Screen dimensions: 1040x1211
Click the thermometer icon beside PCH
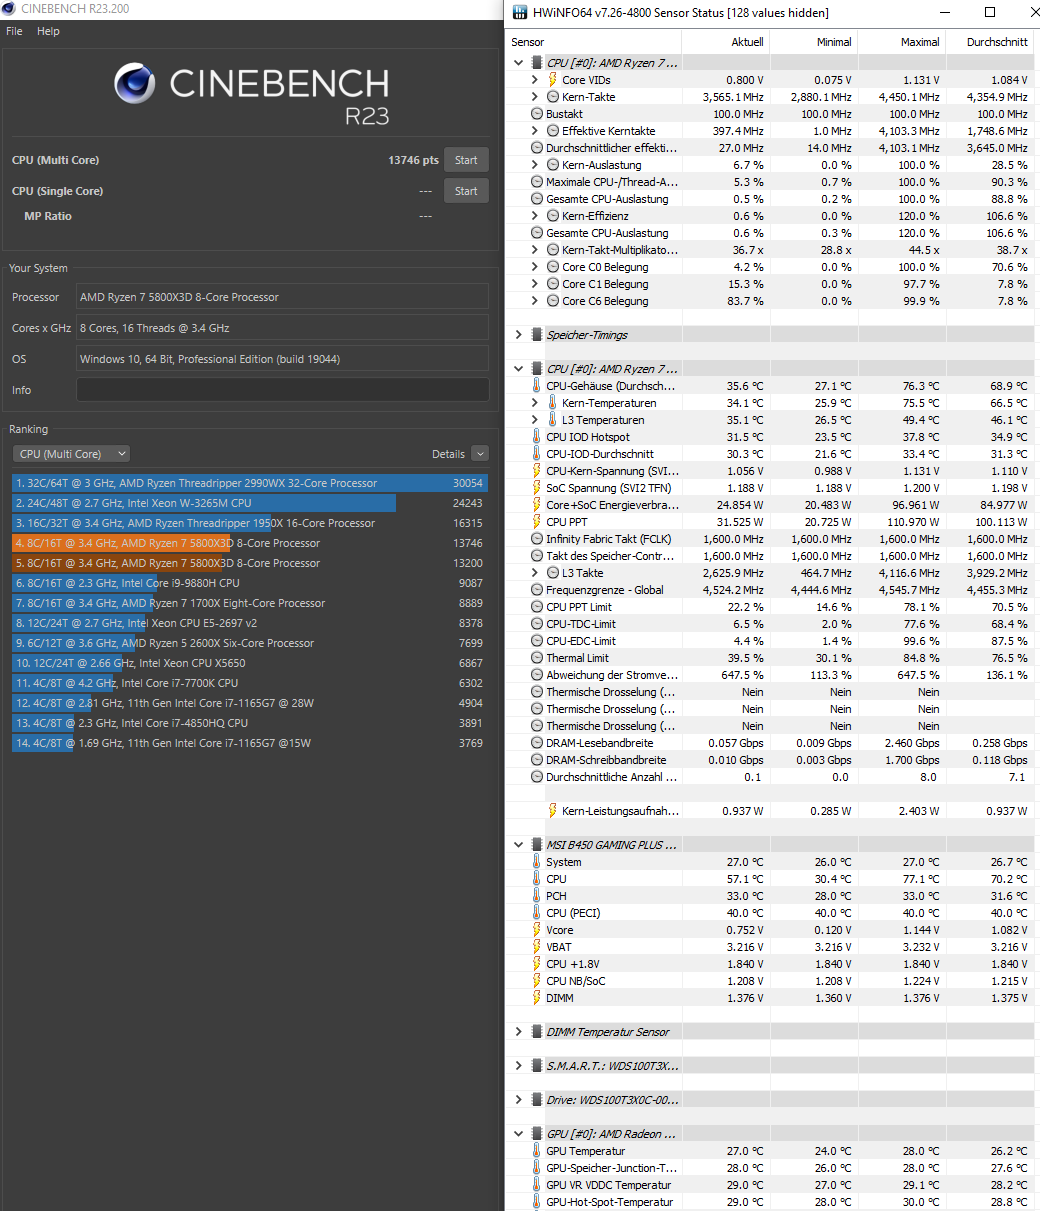[x=537, y=896]
